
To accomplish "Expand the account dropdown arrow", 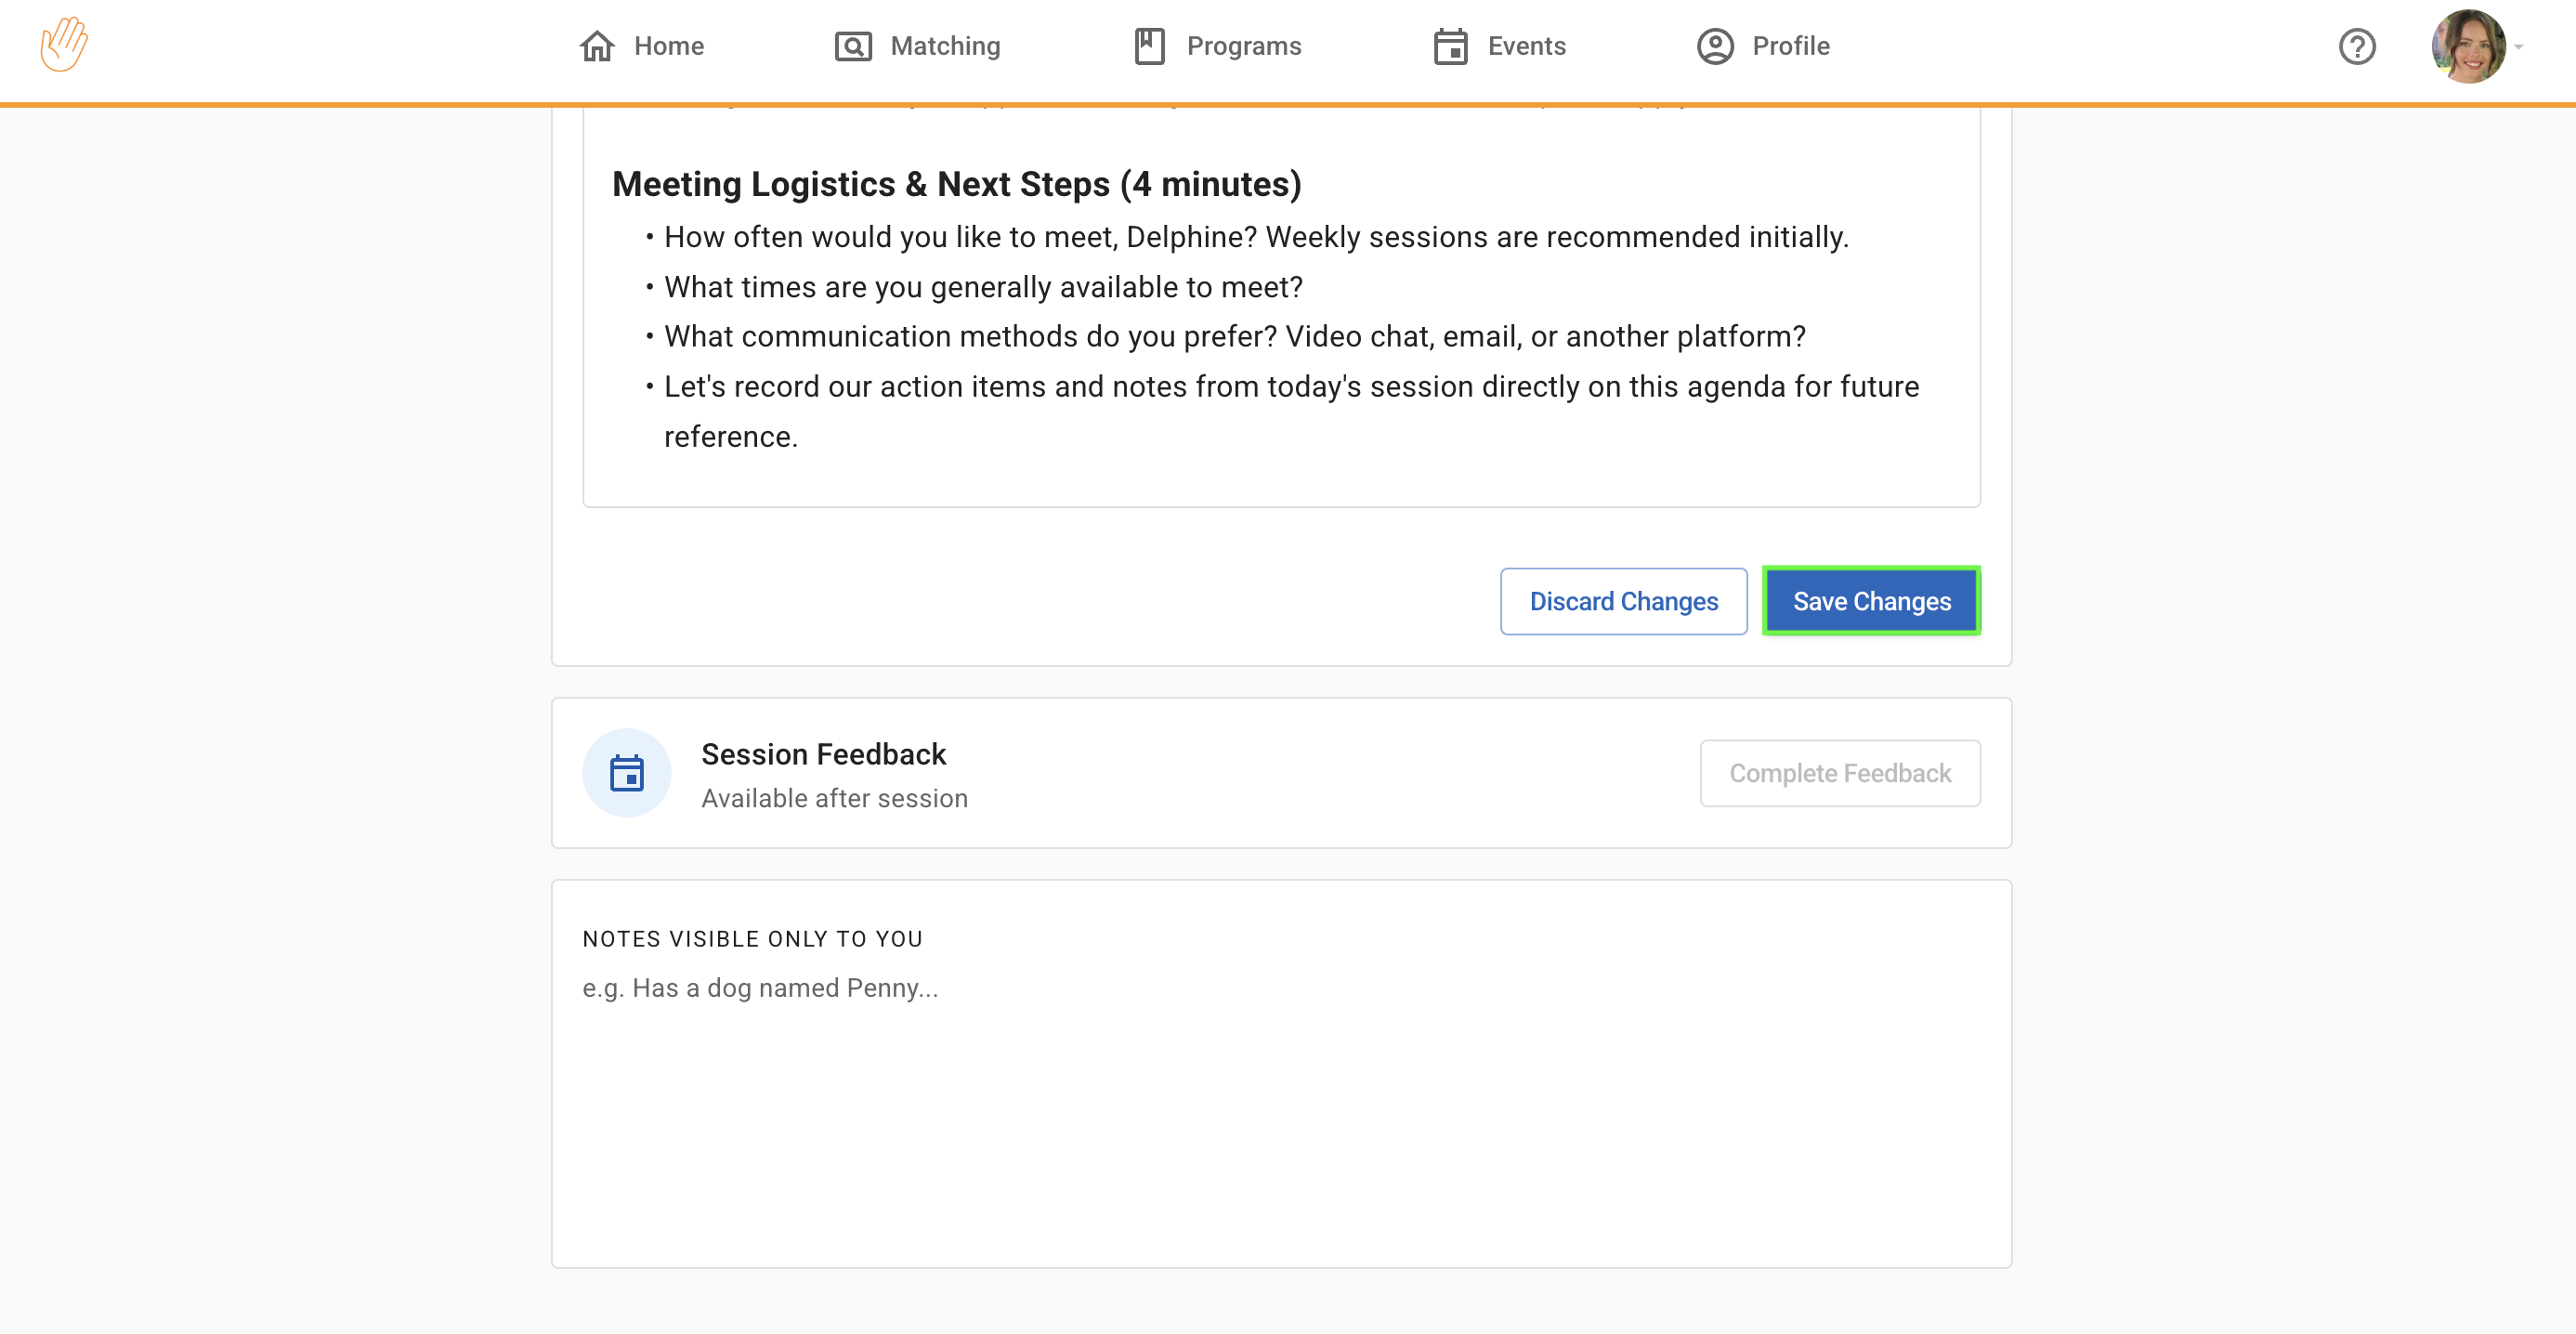I will 2518,47.
